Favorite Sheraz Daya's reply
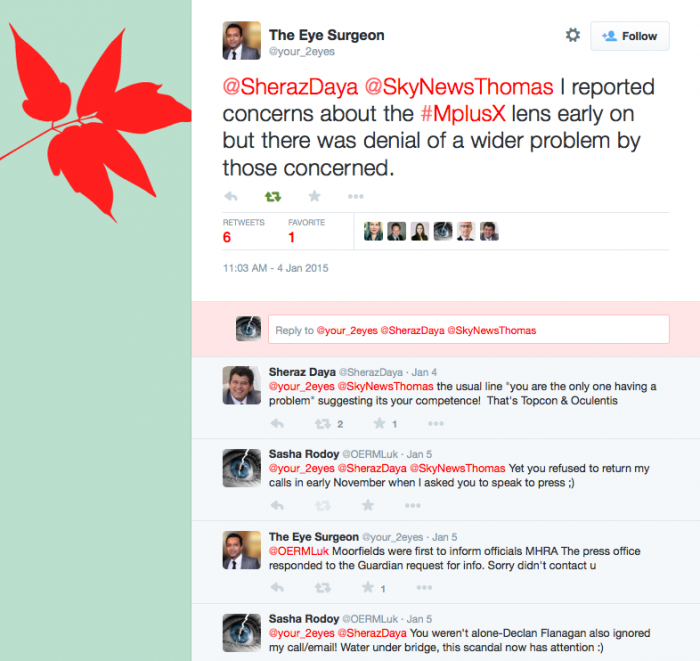This screenshot has width=700, height=661. [x=379, y=423]
